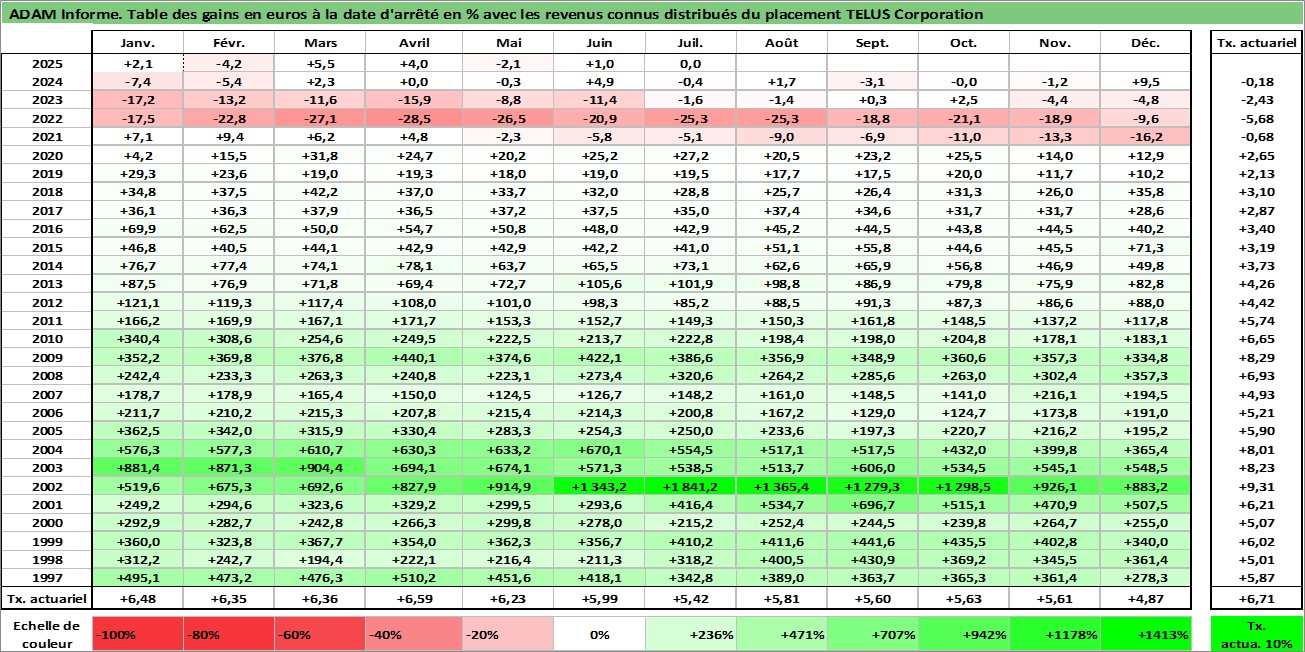1305x652 pixels.
Task: Click the +942% green scale swatch
Action: 965,634
